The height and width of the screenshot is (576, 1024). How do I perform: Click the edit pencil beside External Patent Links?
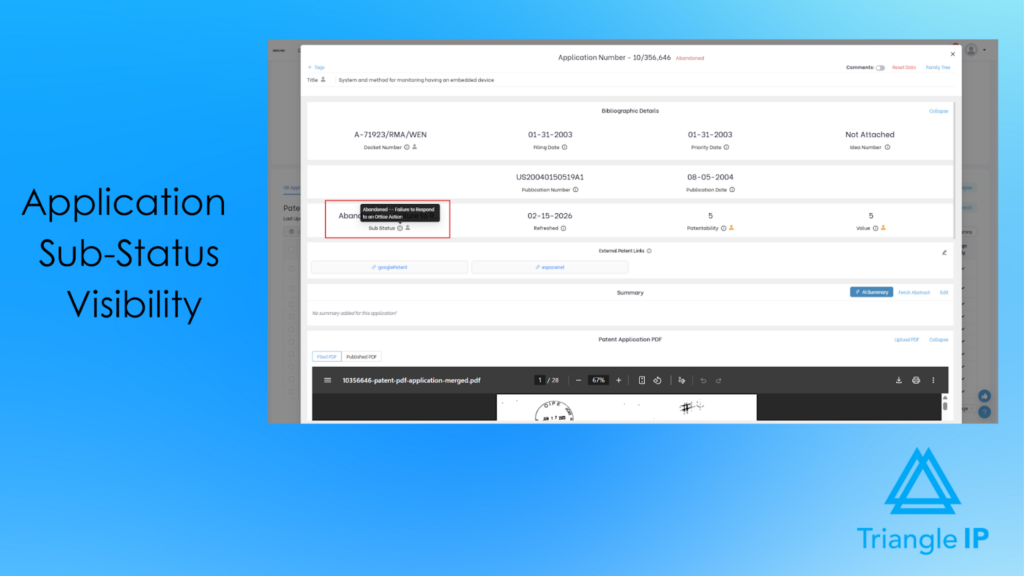[943, 252]
